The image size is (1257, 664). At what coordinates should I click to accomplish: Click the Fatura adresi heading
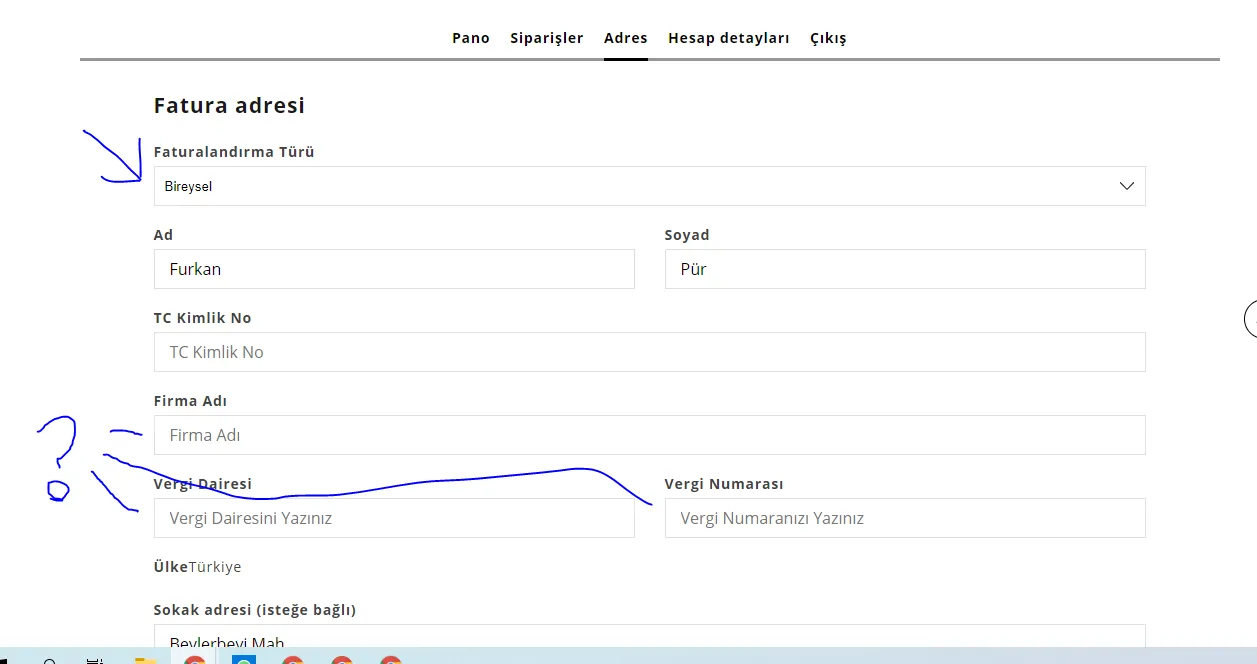[229, 105]
